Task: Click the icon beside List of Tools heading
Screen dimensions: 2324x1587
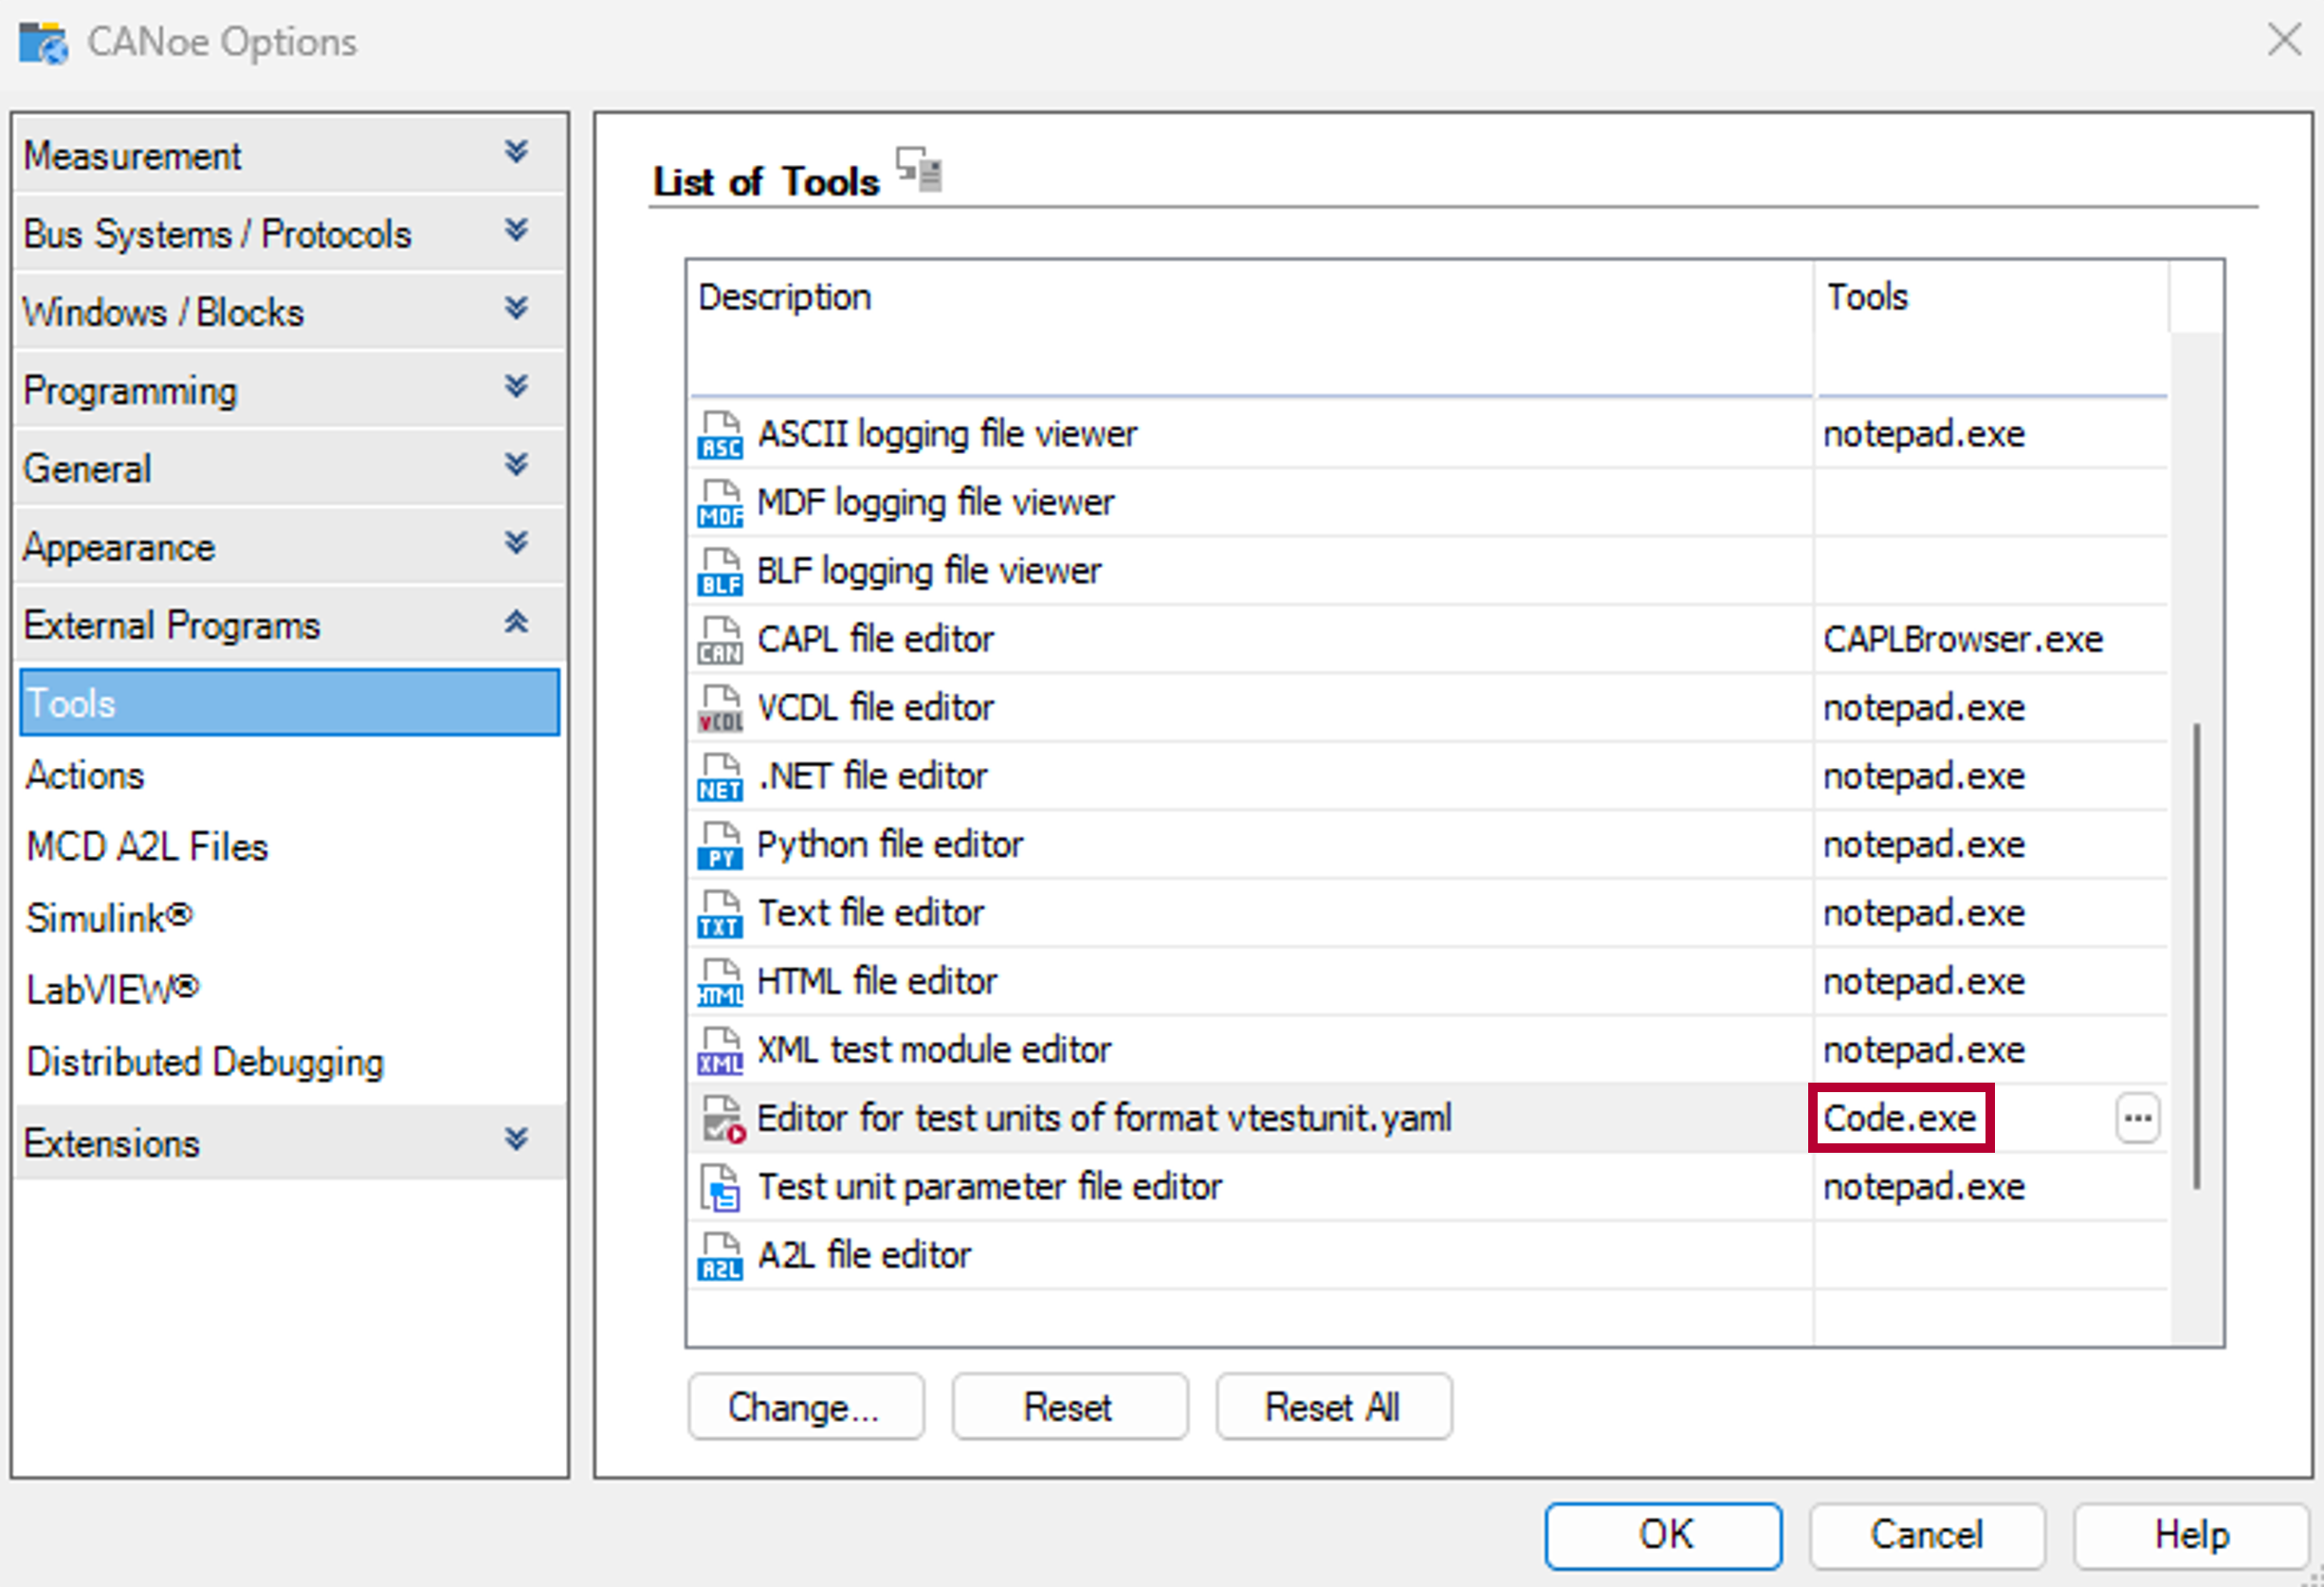Action: point(918,168)
